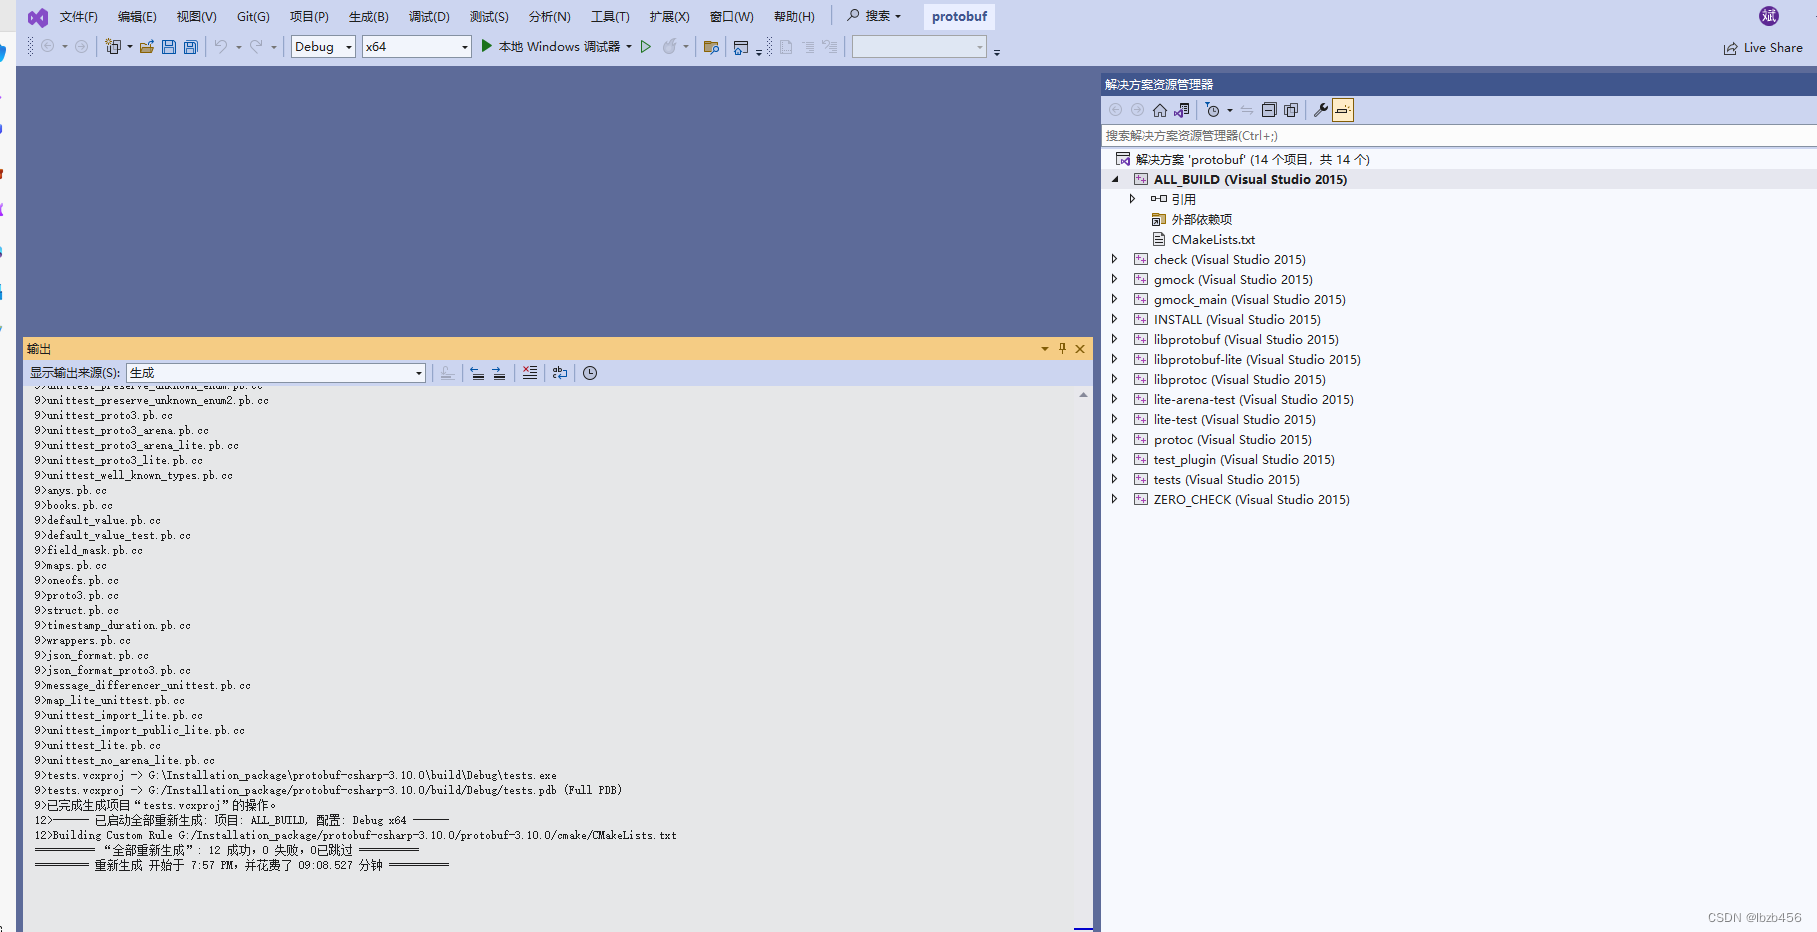Click the Save icon in the toolbar
This screenshot has width=1817, height=932.
pyautogui.click(x=169, y=47)
